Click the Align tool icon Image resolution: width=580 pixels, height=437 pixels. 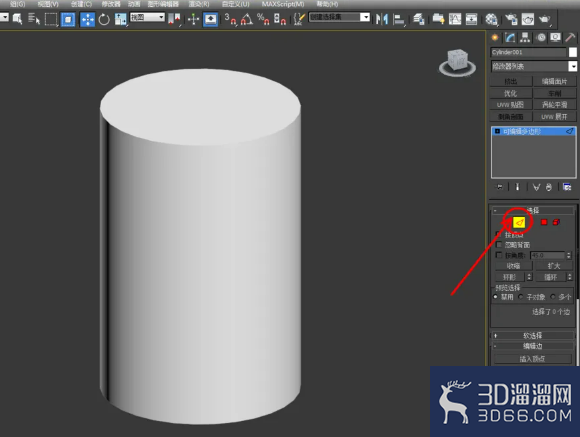click(x=399, y=19)
